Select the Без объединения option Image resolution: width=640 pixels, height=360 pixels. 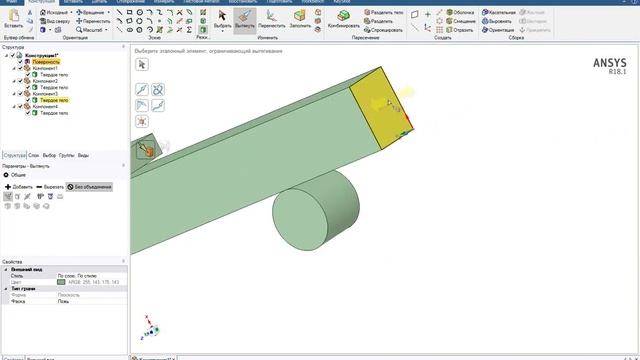[x=89, y=187]
